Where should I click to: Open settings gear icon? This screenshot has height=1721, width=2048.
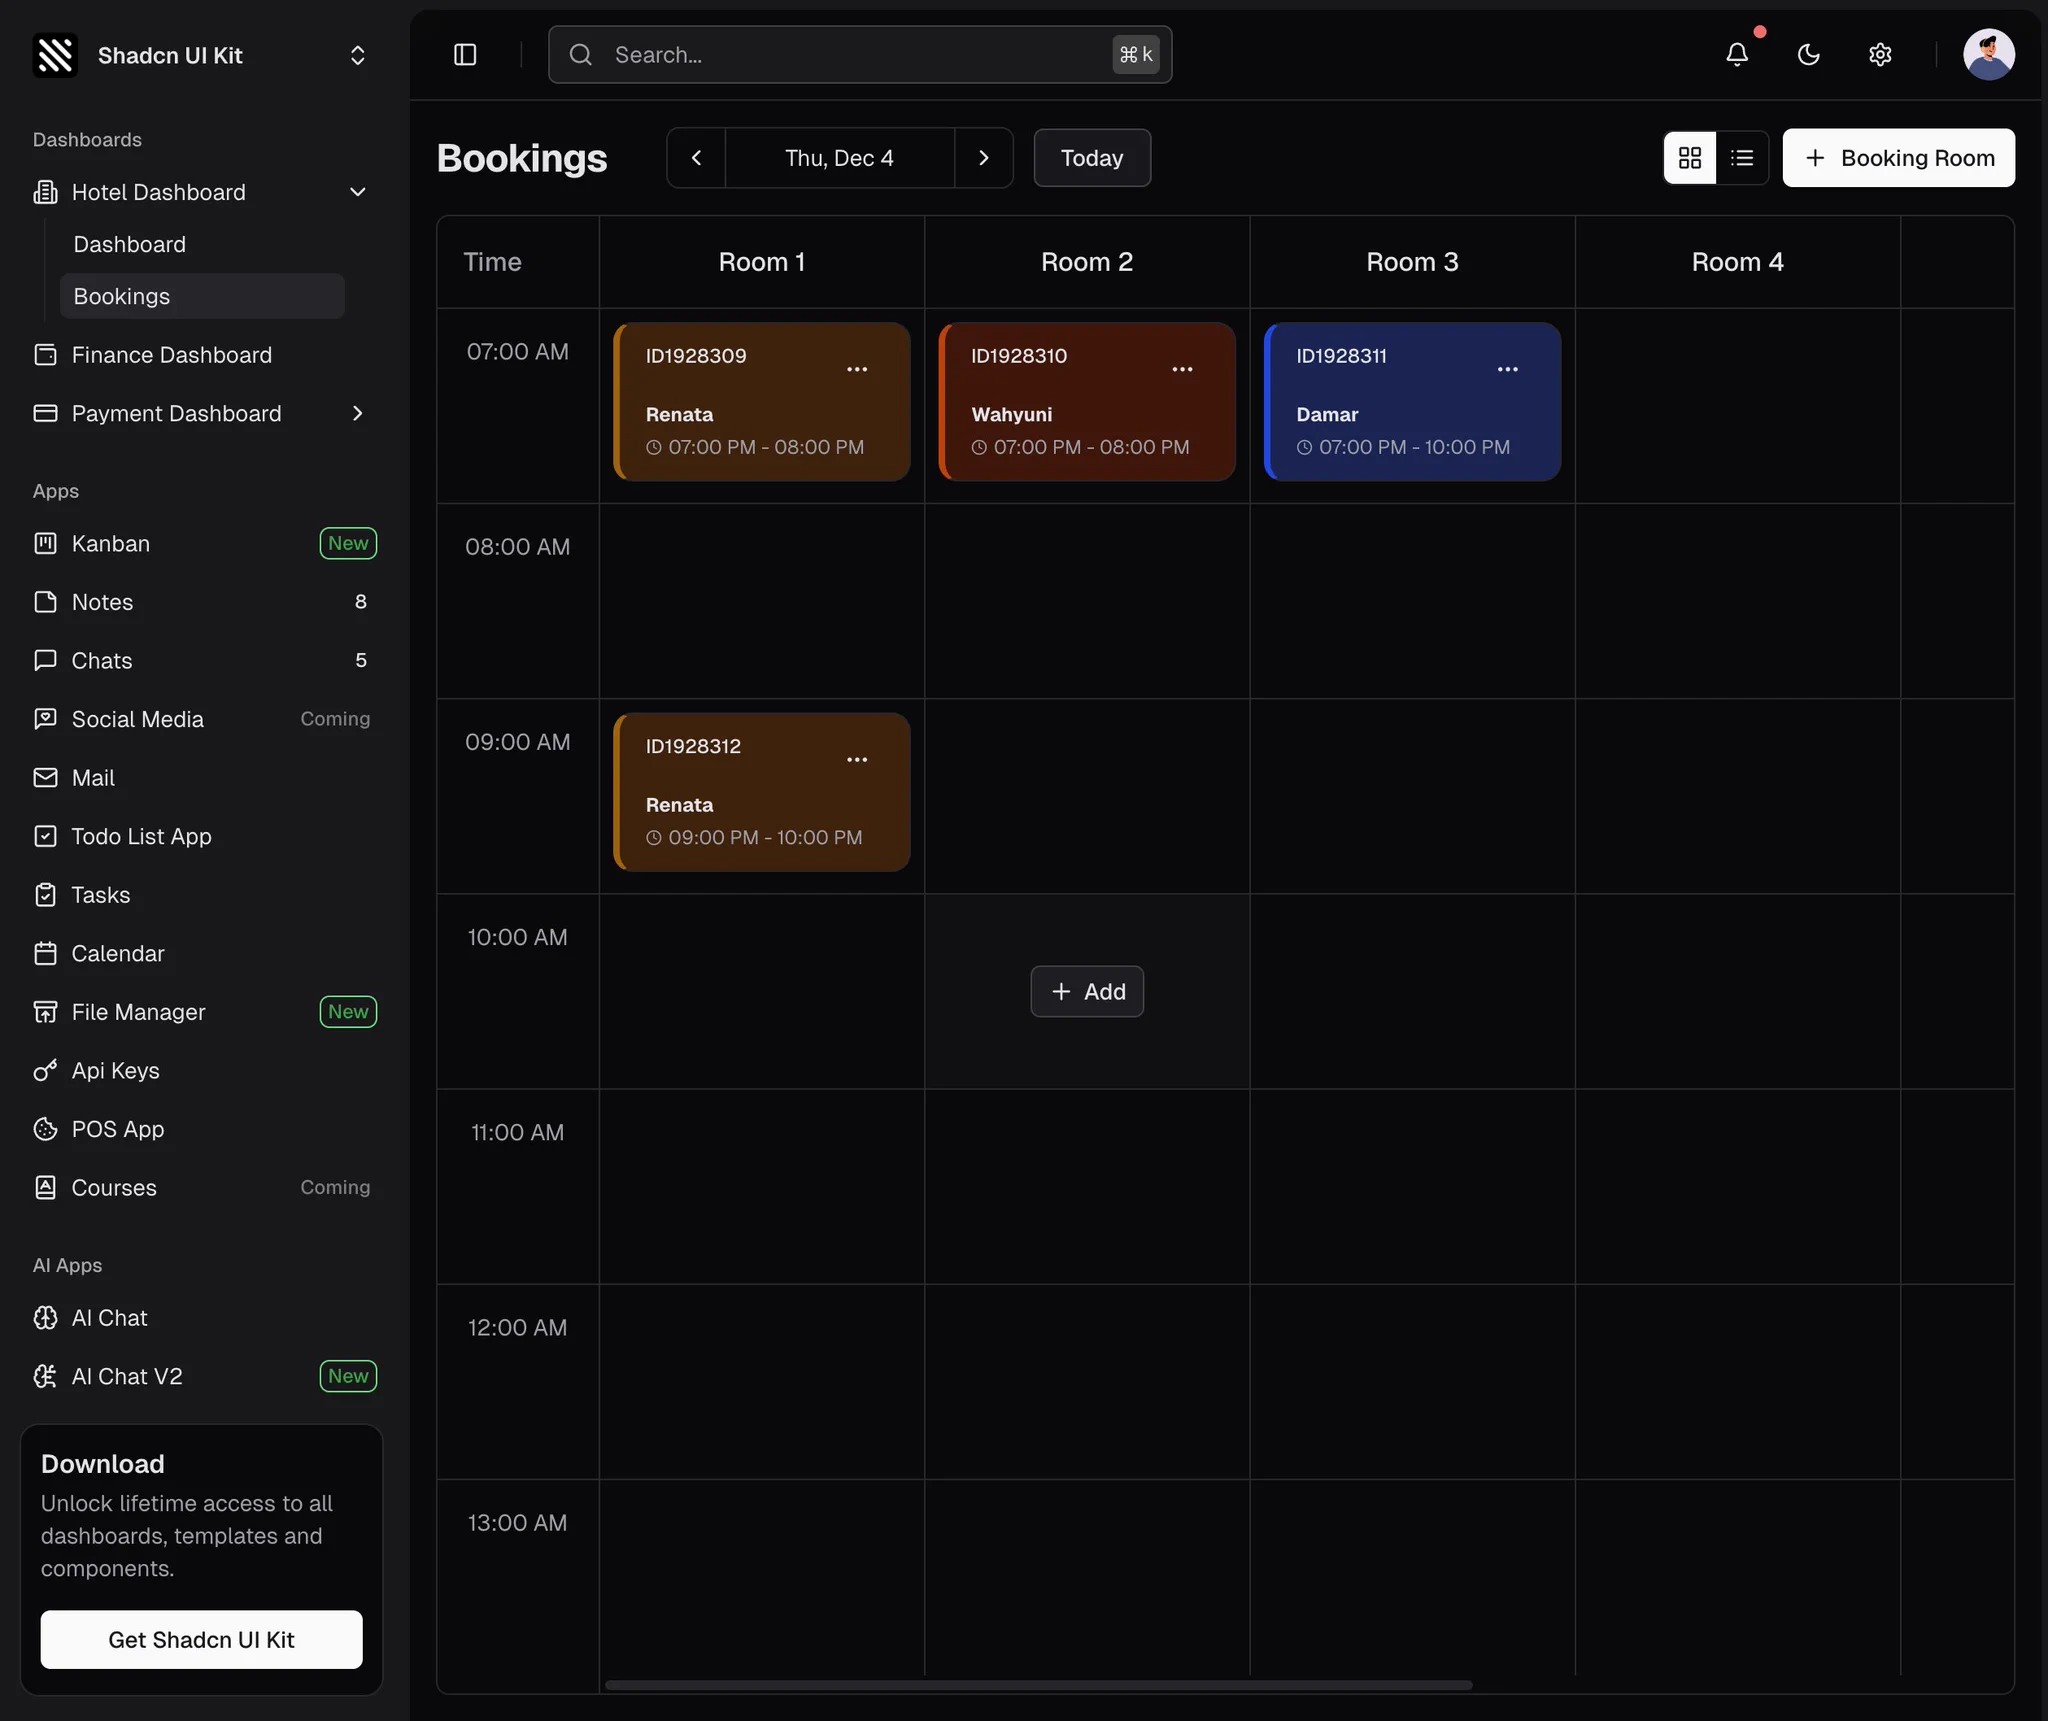pos(1880,55)
